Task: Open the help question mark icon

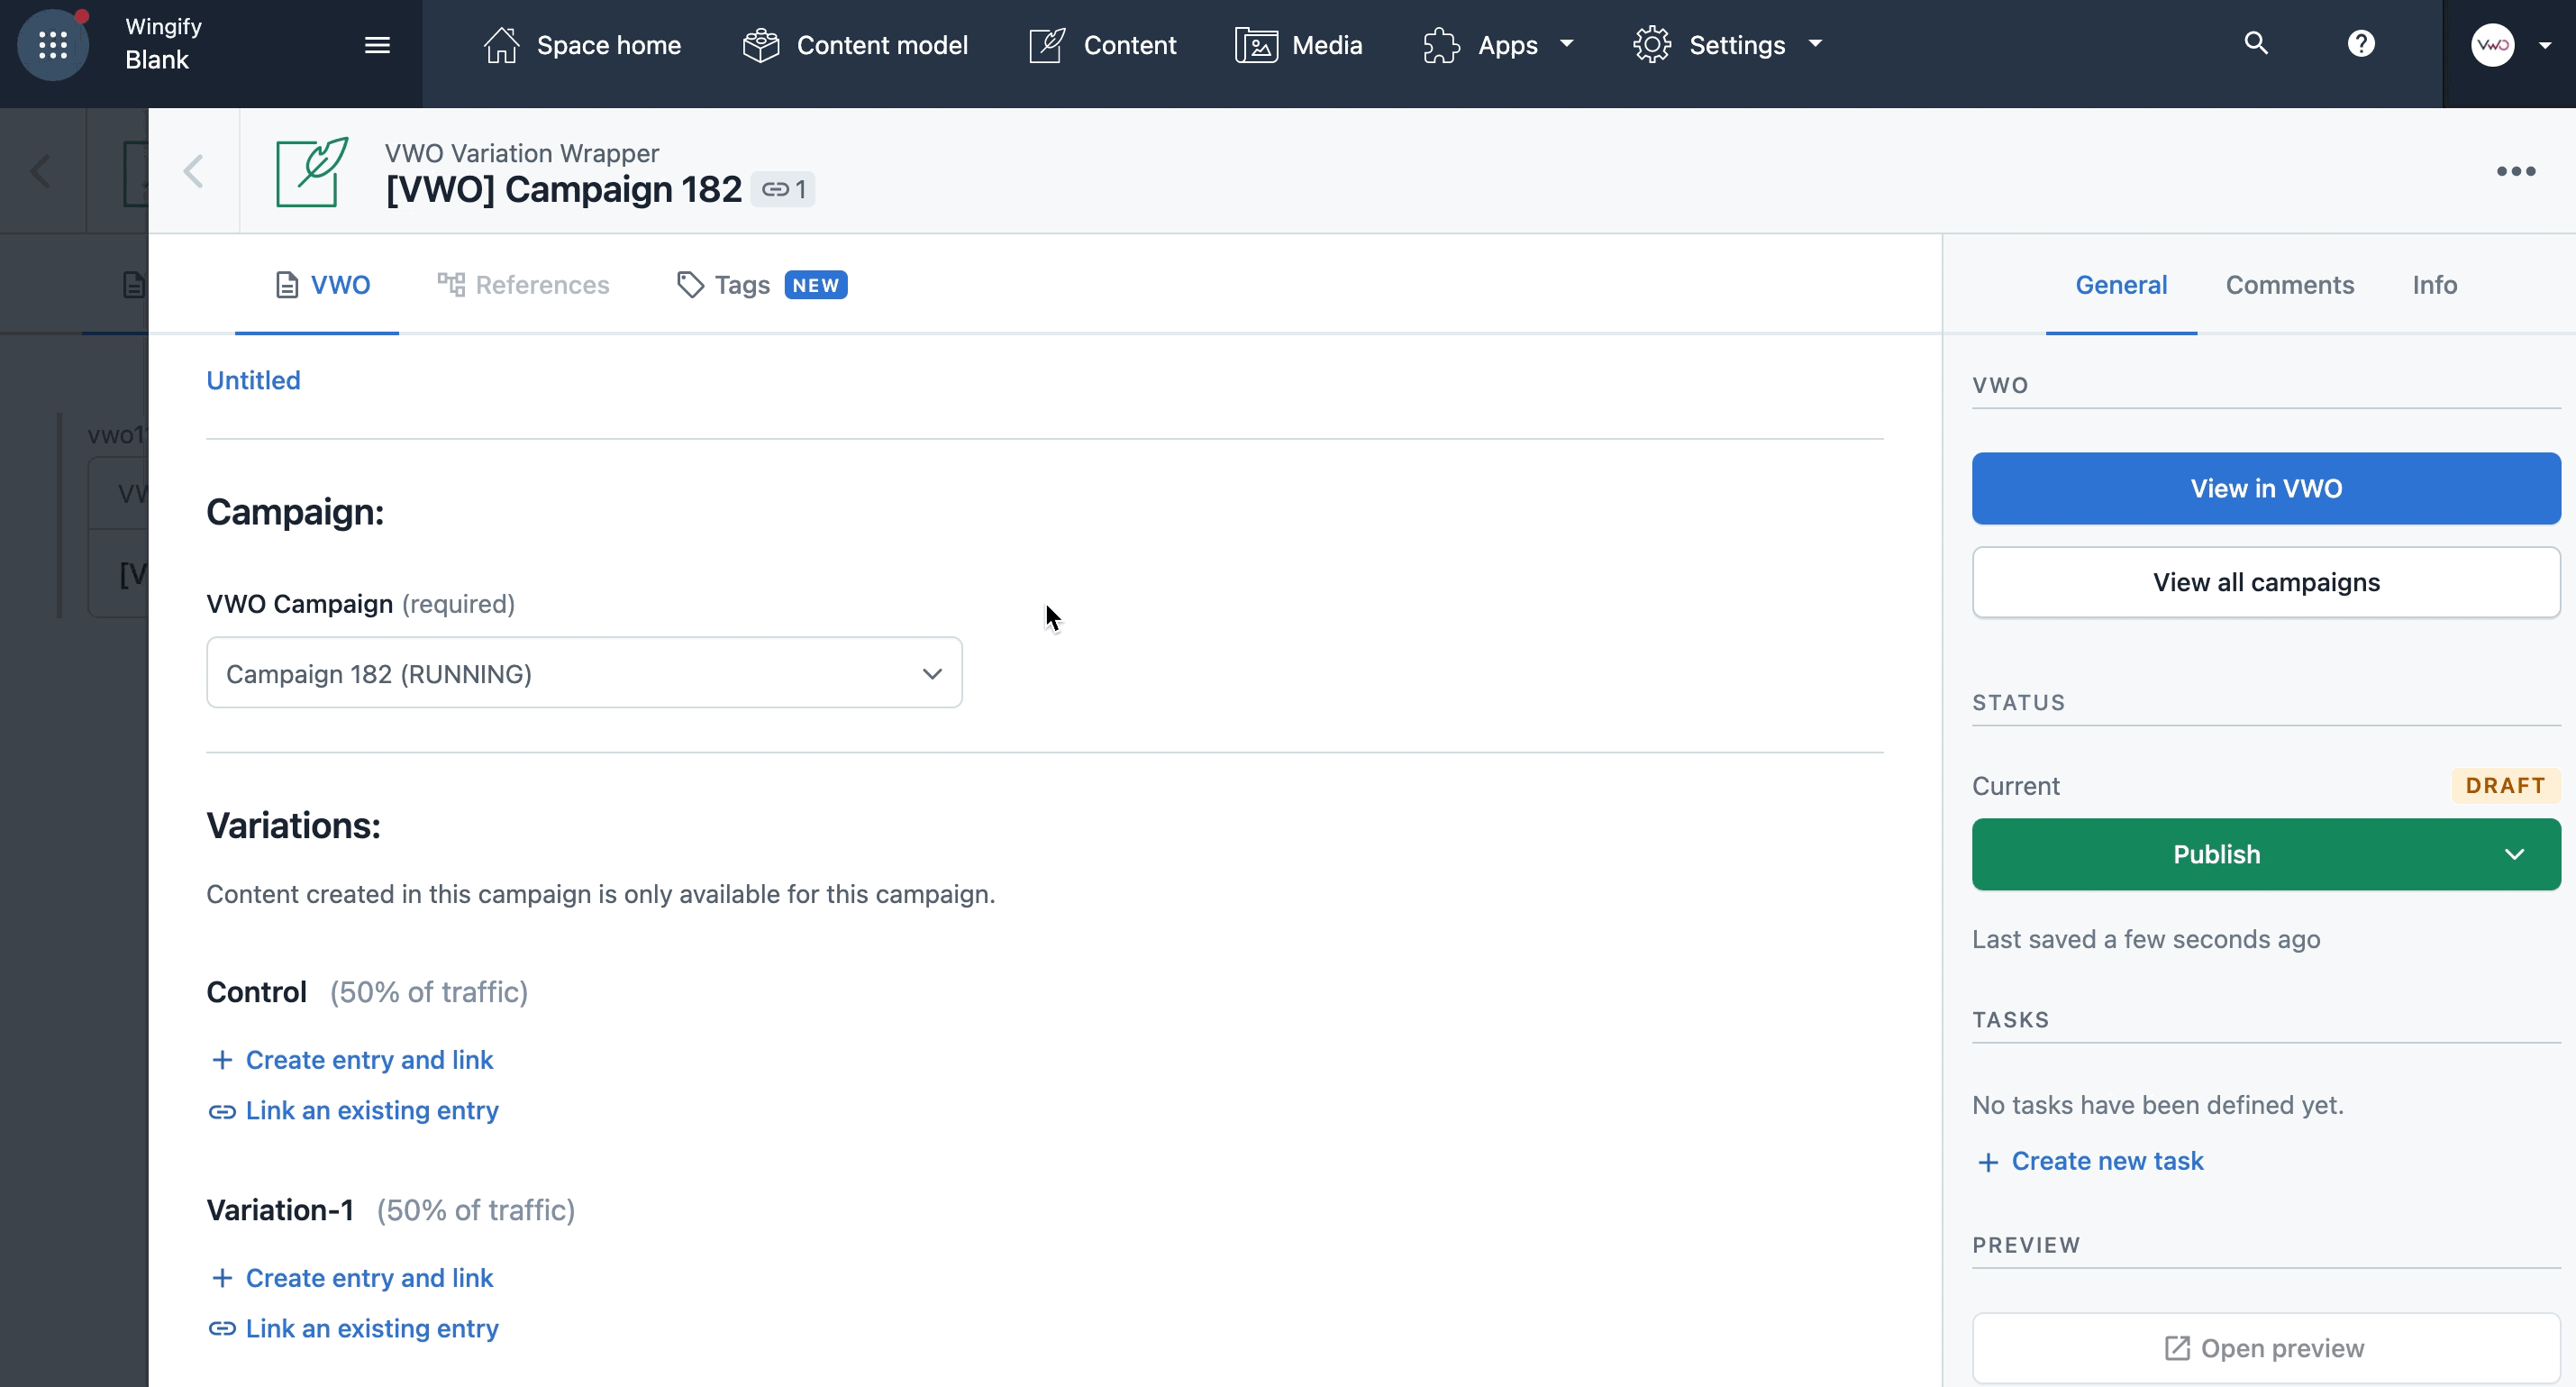Action: point(2361,44)
